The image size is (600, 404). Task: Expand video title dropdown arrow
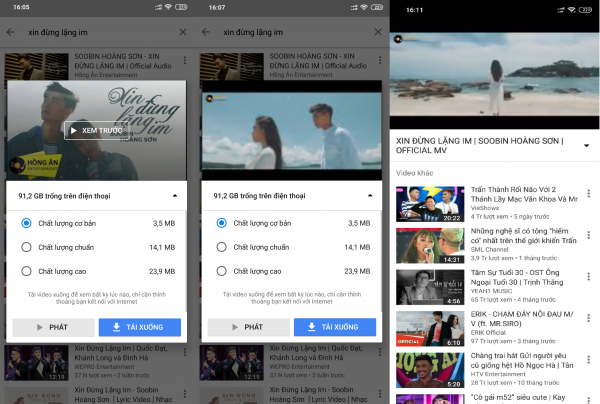pyautogui.click(x=586, y=145)
